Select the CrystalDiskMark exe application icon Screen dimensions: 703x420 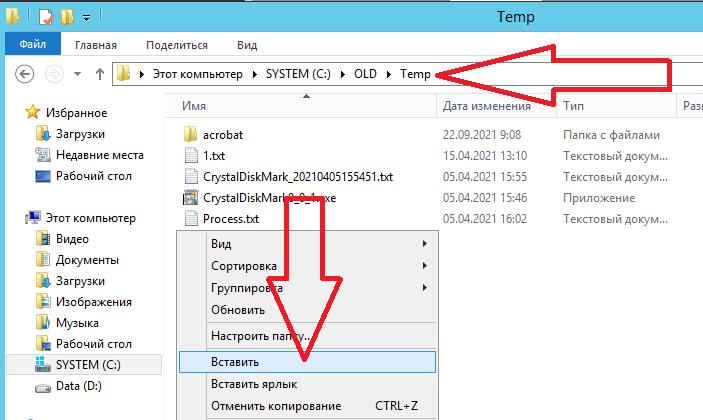click(x=191, y=198)
